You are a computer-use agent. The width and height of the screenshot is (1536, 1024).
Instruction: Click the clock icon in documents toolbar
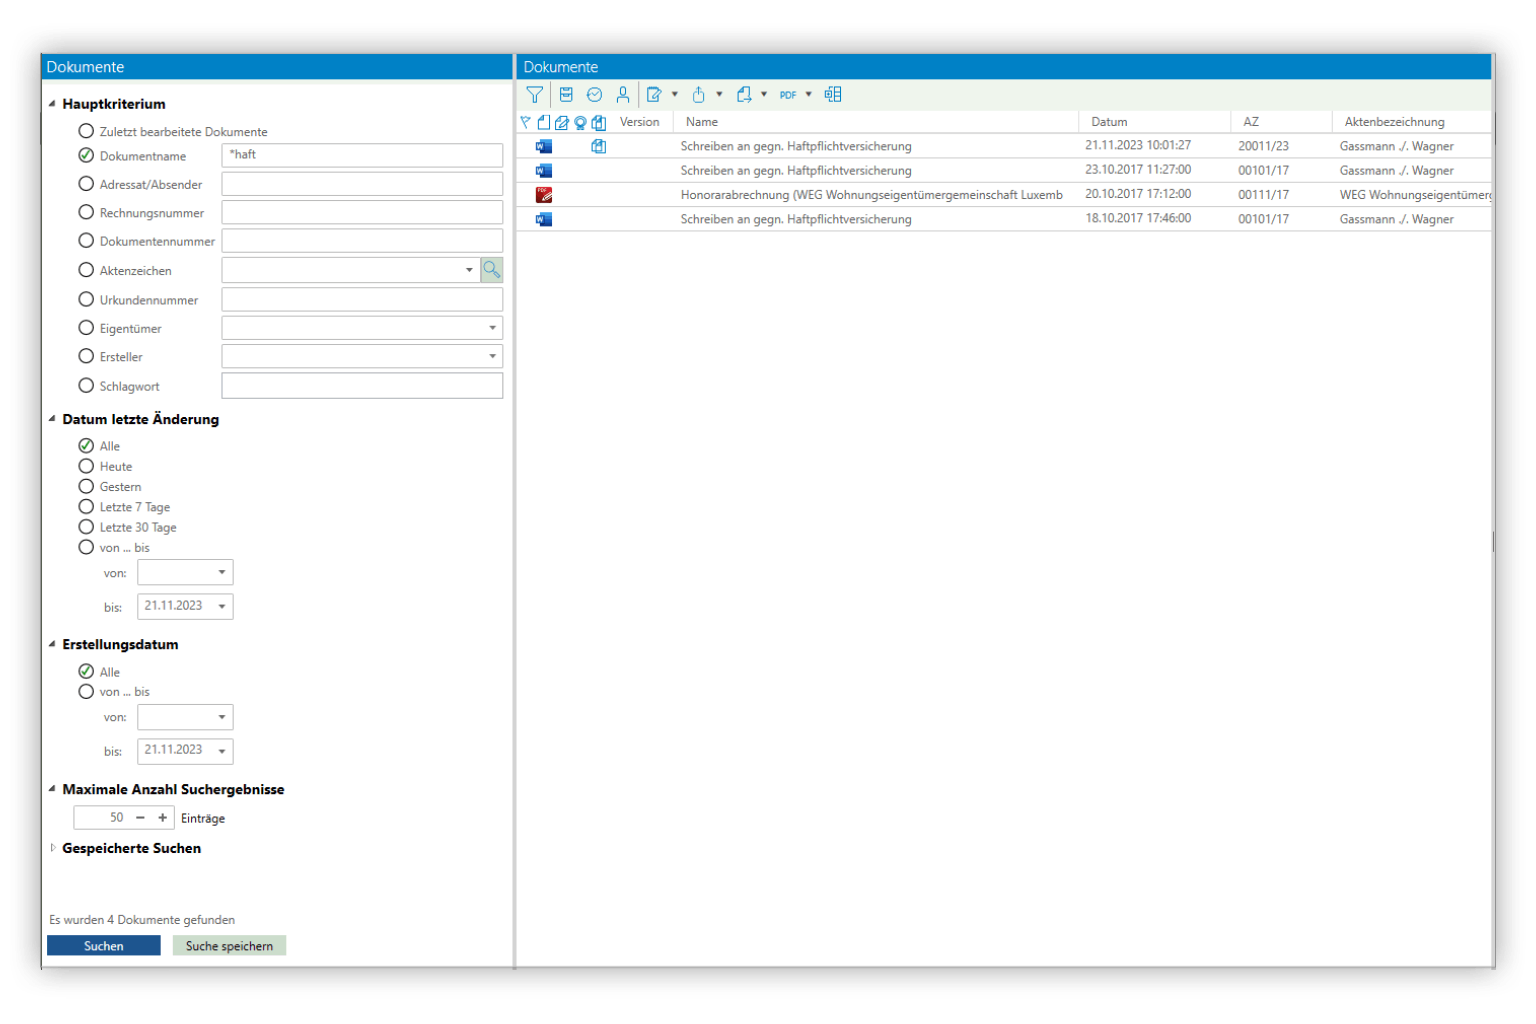(x=594, y=95)
